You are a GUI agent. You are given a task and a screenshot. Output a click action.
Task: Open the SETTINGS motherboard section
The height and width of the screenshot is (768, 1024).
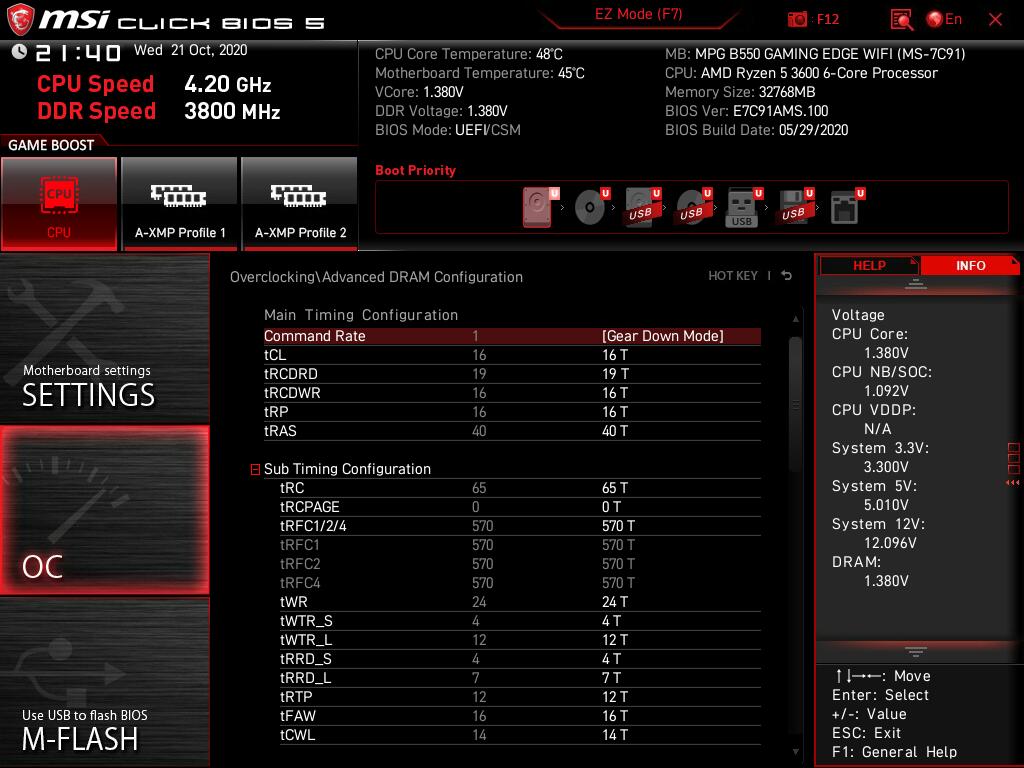104,338
